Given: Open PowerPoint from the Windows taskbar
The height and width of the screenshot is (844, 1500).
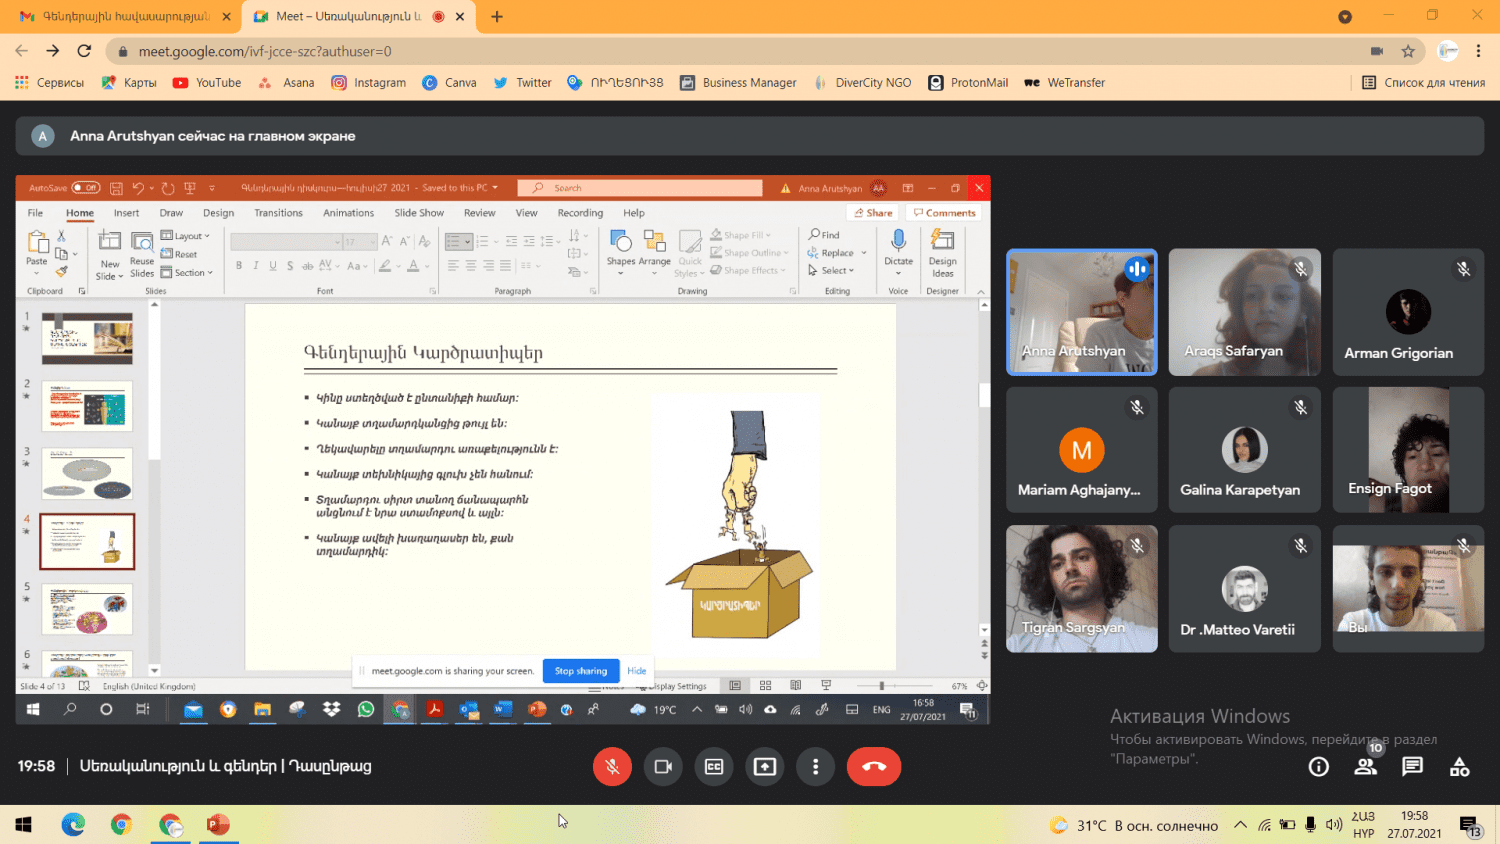Looking at the screenshot, I should pyautogui.click(x=218, y=825).
